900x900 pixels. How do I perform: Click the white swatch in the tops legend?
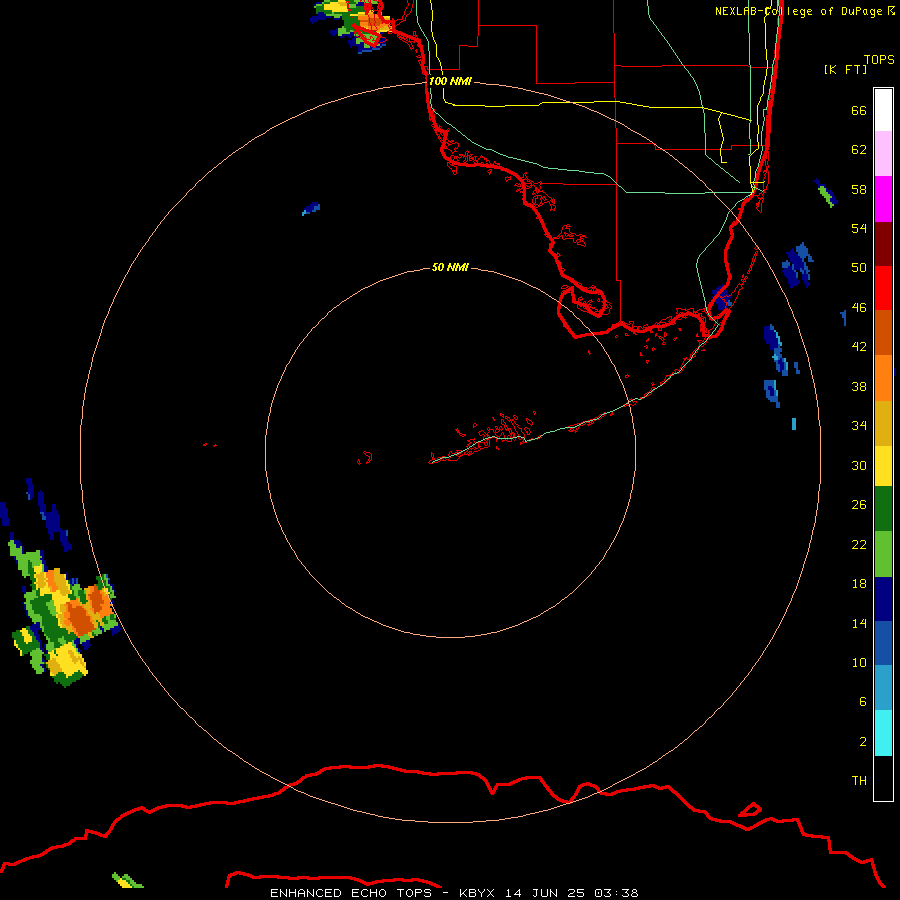coord(883,110)
